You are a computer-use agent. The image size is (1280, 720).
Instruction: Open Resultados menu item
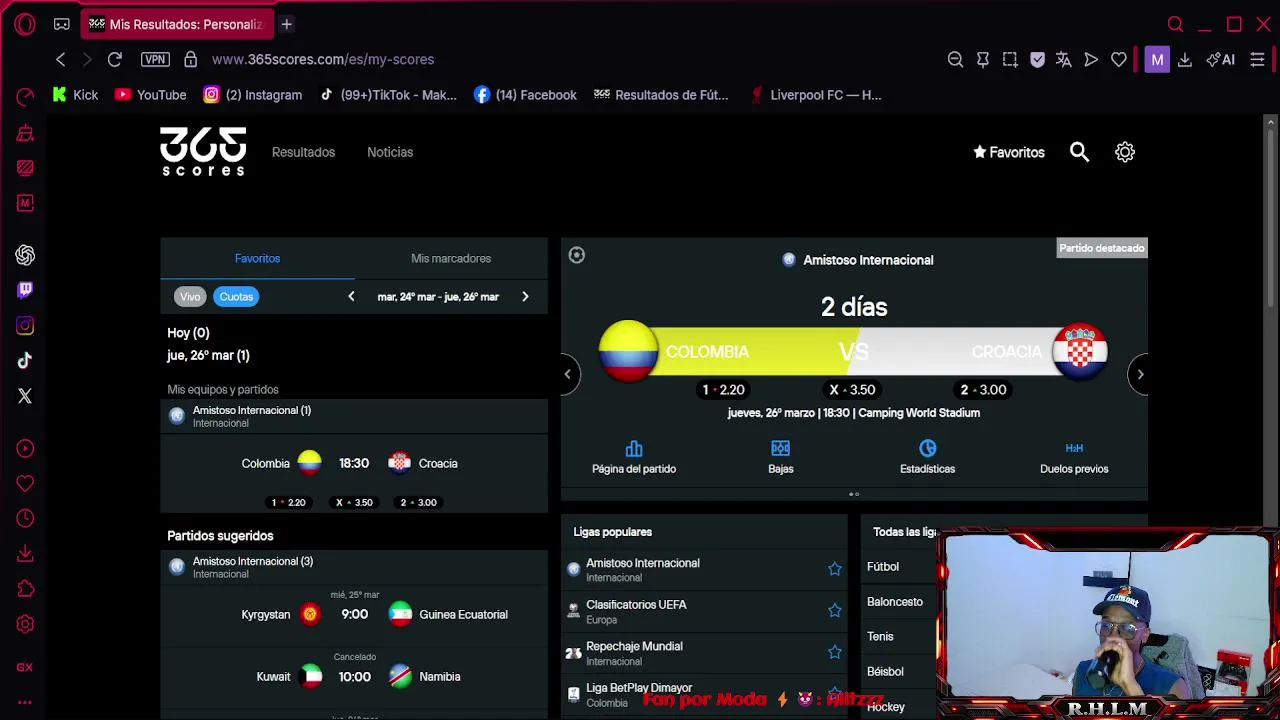[303, 152]
